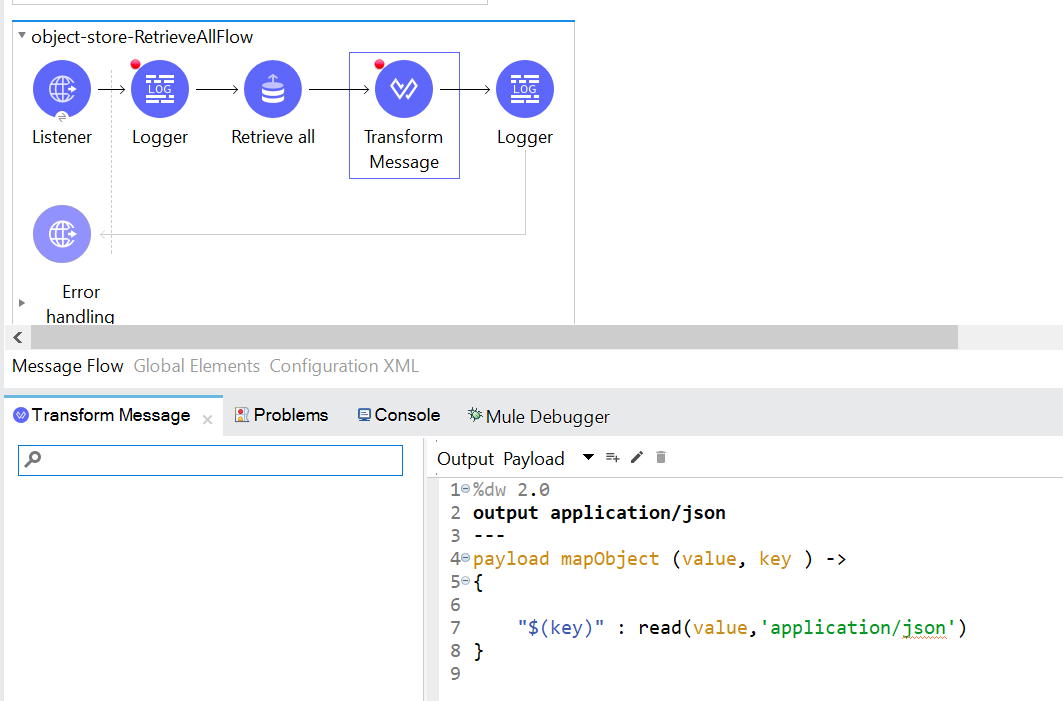The height and width of the screenshot is (701, 1063).
Task: Switch to Configuration XML view
Action: click(x=344, y=366)
